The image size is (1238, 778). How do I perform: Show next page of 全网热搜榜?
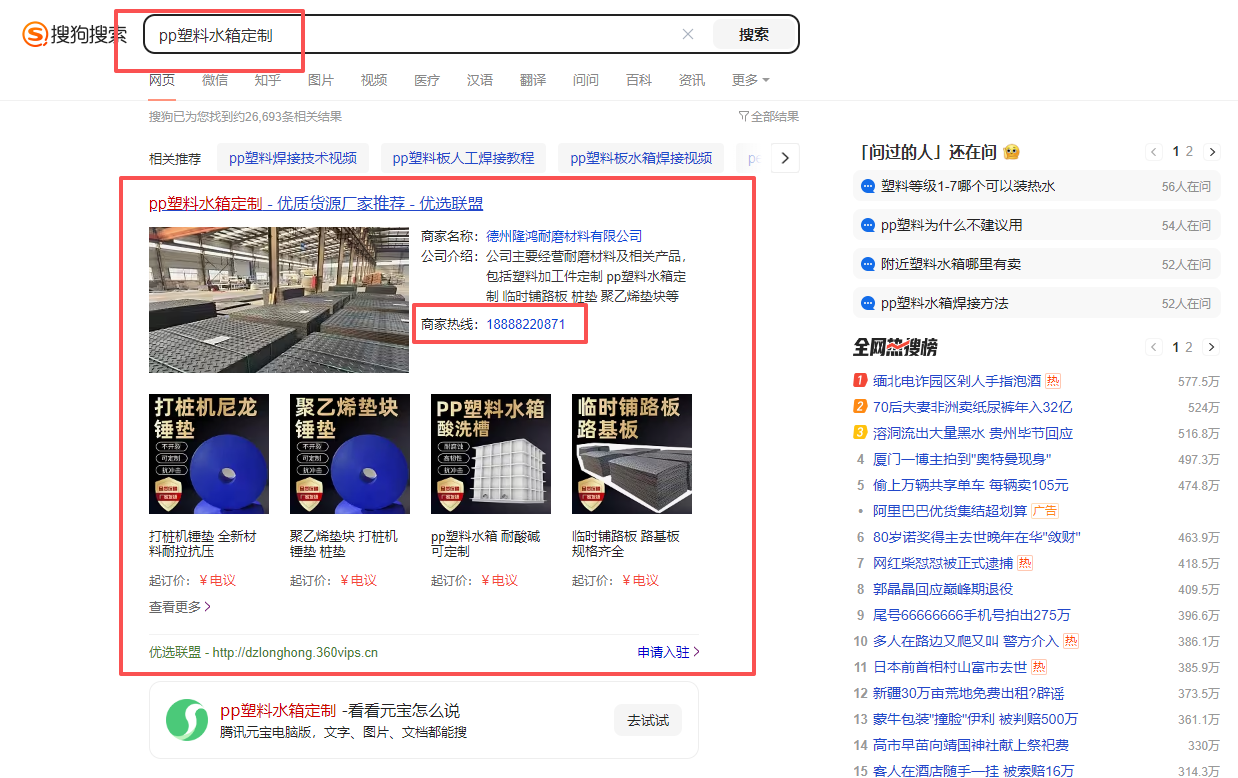click(x=1212, y=347)
